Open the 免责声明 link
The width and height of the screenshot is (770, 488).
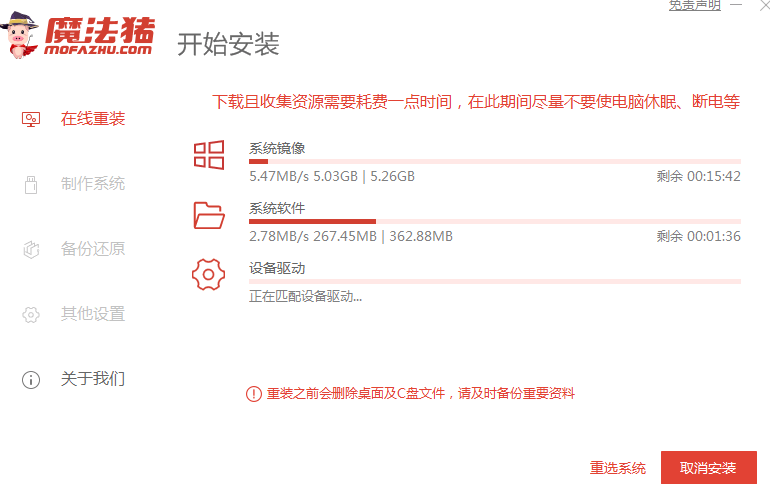[694, 5]
